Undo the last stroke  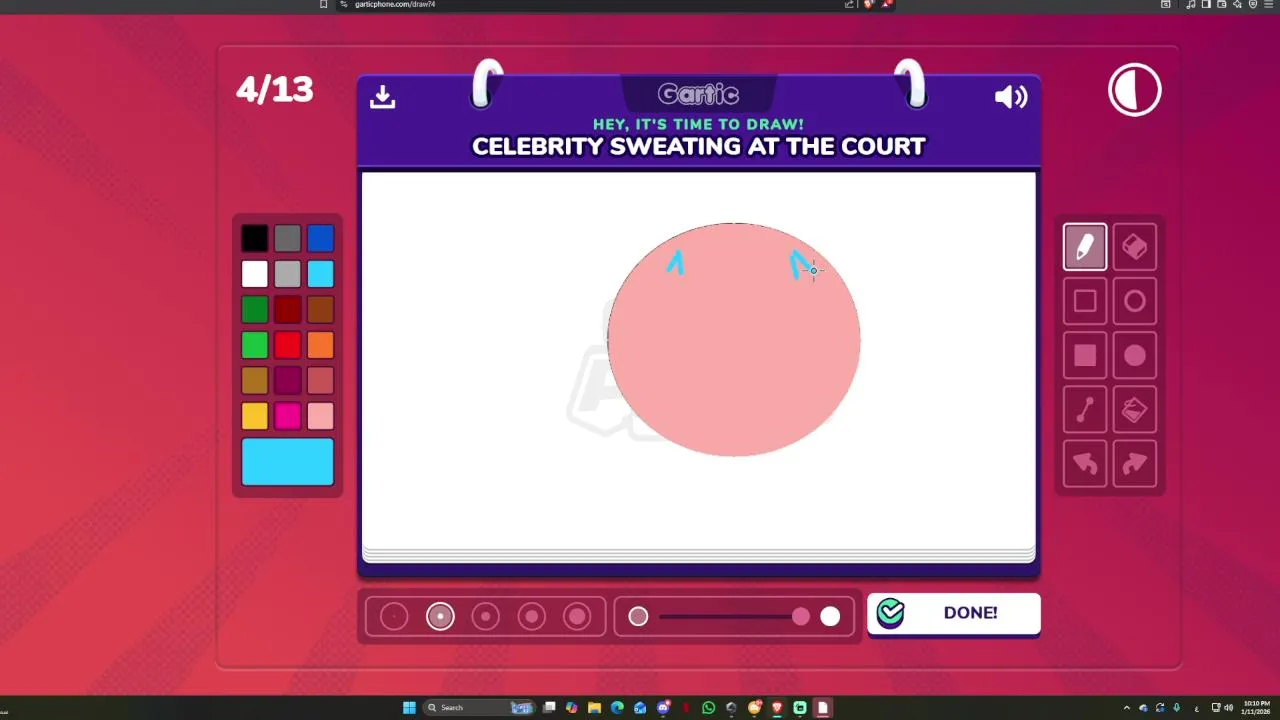tap(1085, 464)
